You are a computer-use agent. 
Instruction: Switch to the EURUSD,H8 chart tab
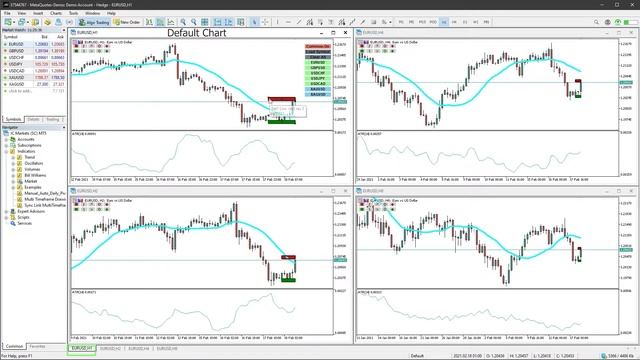click(x=167, y=349)
